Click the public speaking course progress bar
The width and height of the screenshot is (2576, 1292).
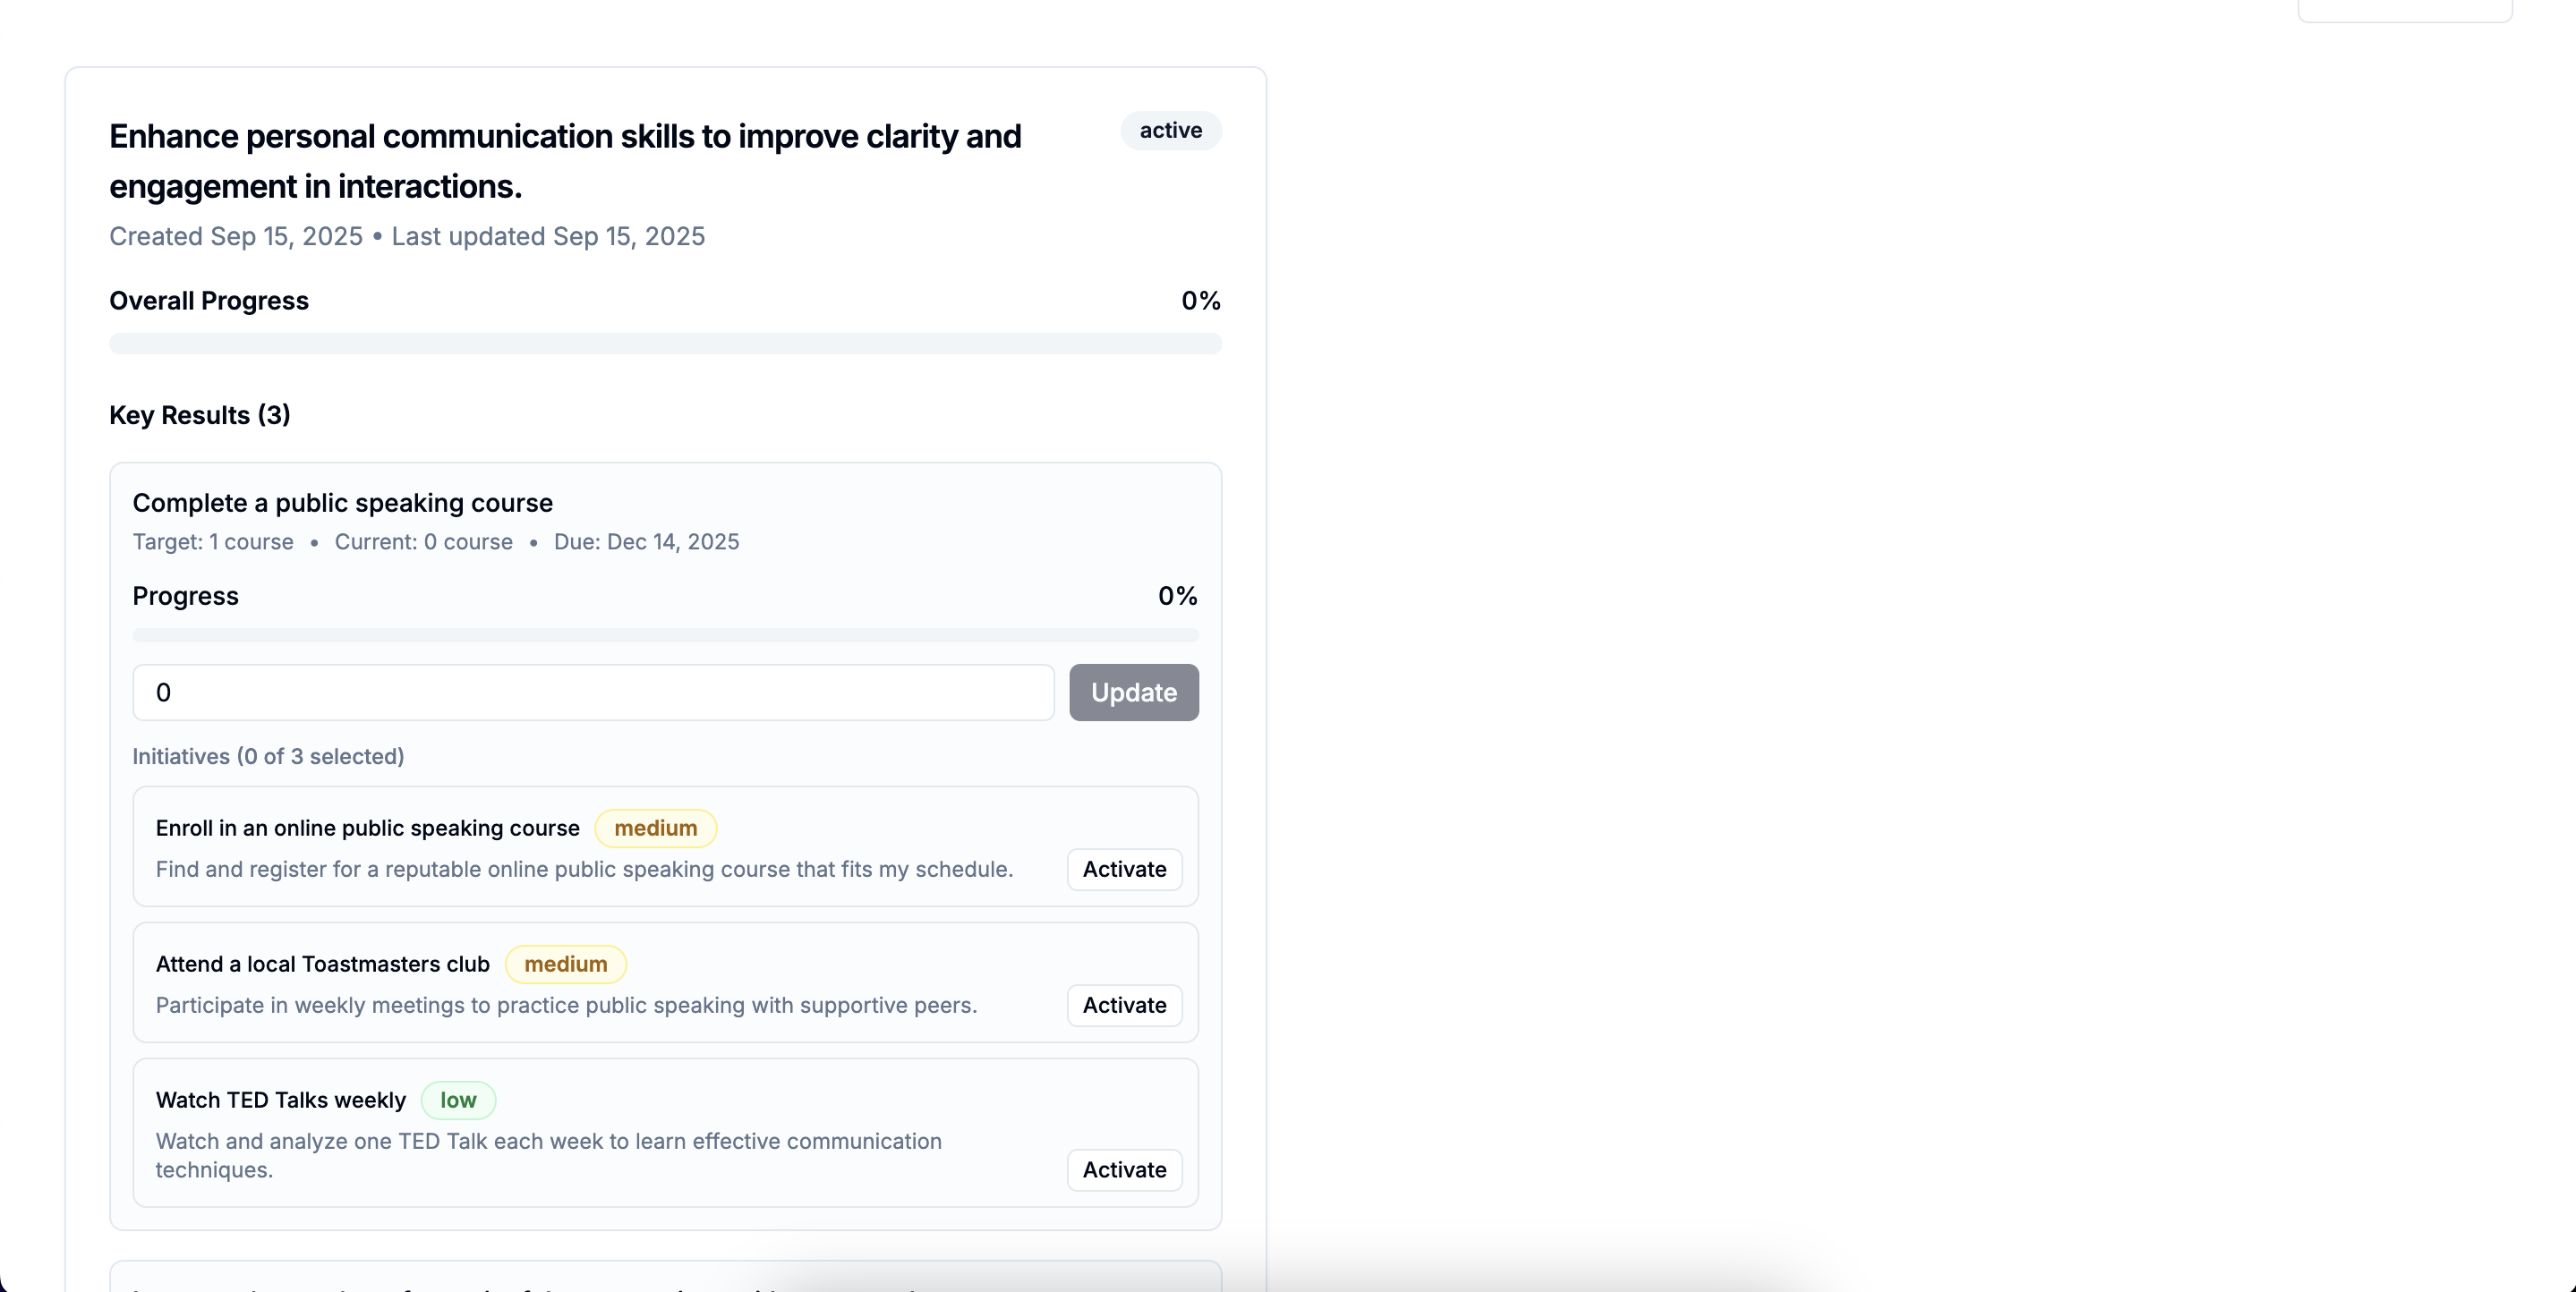(x=665, y=635)
